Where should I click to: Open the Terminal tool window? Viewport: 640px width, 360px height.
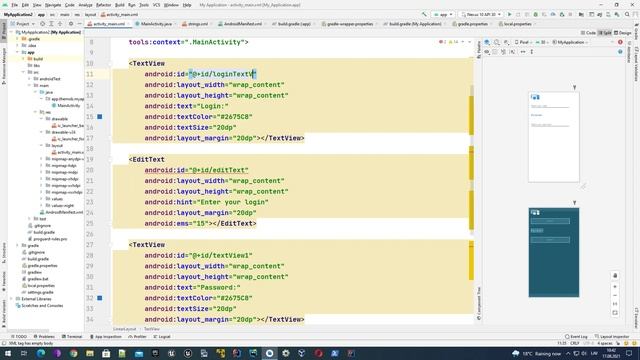[x=72, y=337]
